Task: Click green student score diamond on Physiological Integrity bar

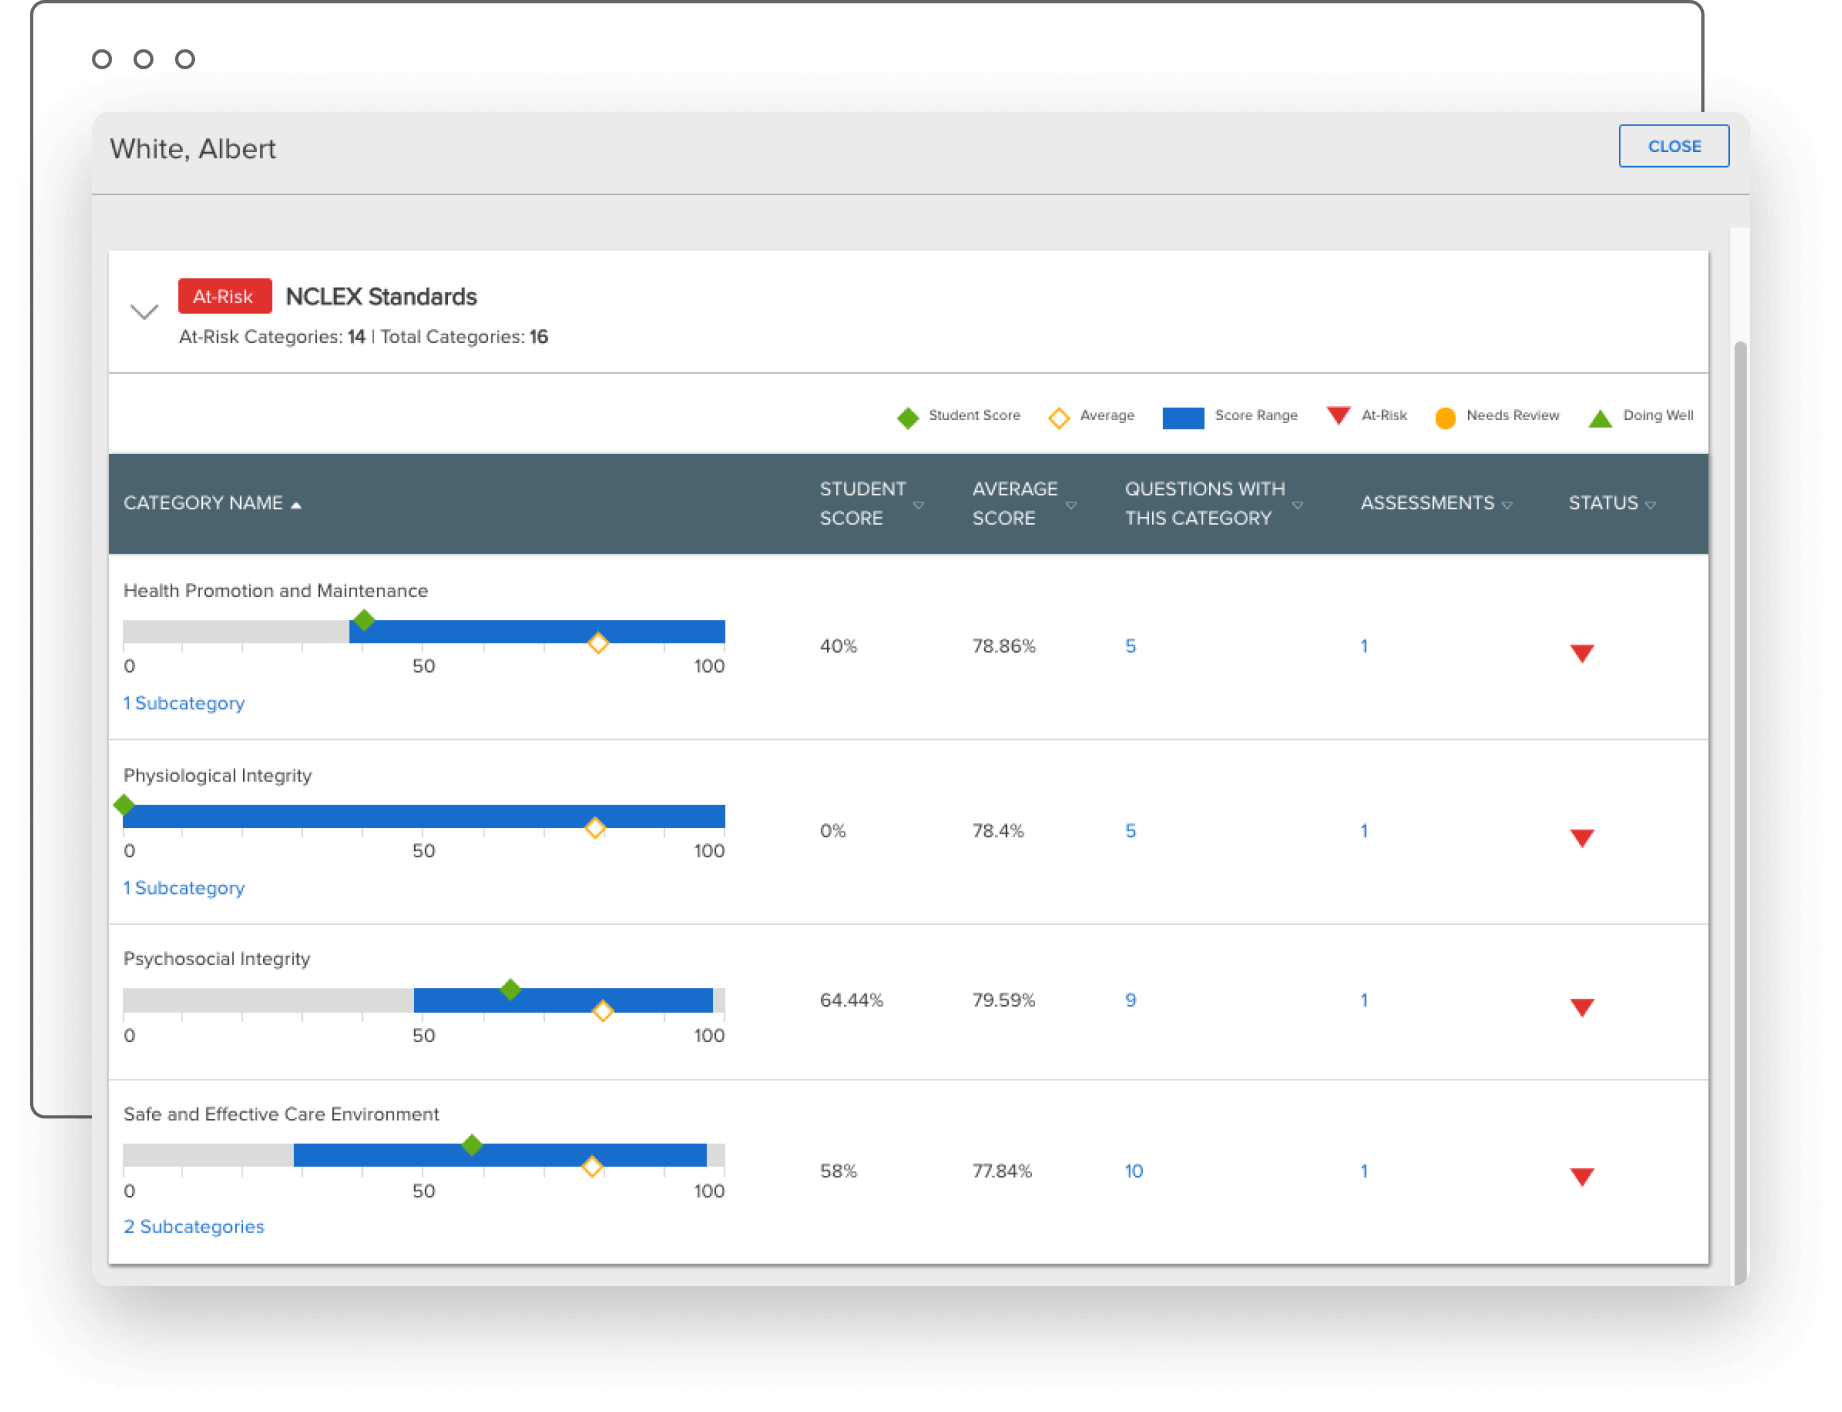Action: pyautogui.click(x=124, y=804)
